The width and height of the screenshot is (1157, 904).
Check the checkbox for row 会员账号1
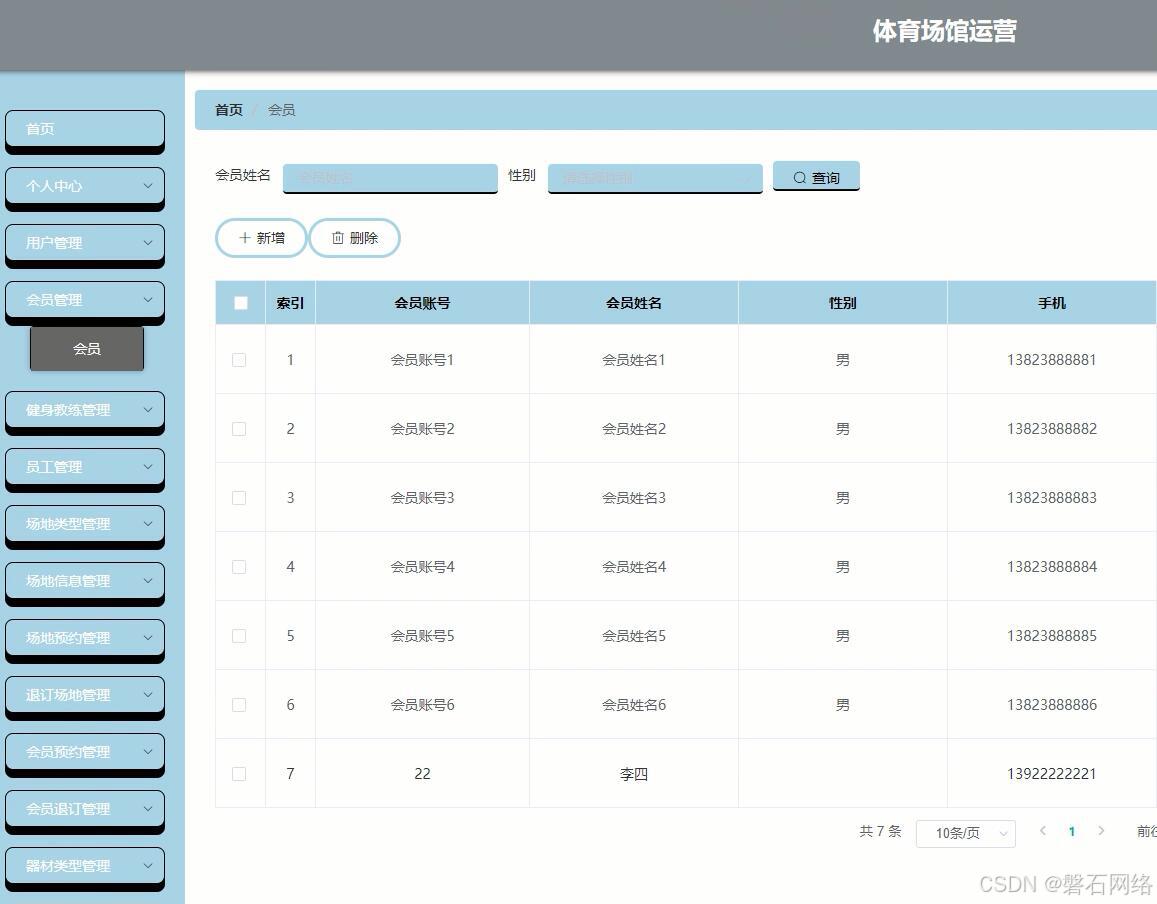click(239, 360)
